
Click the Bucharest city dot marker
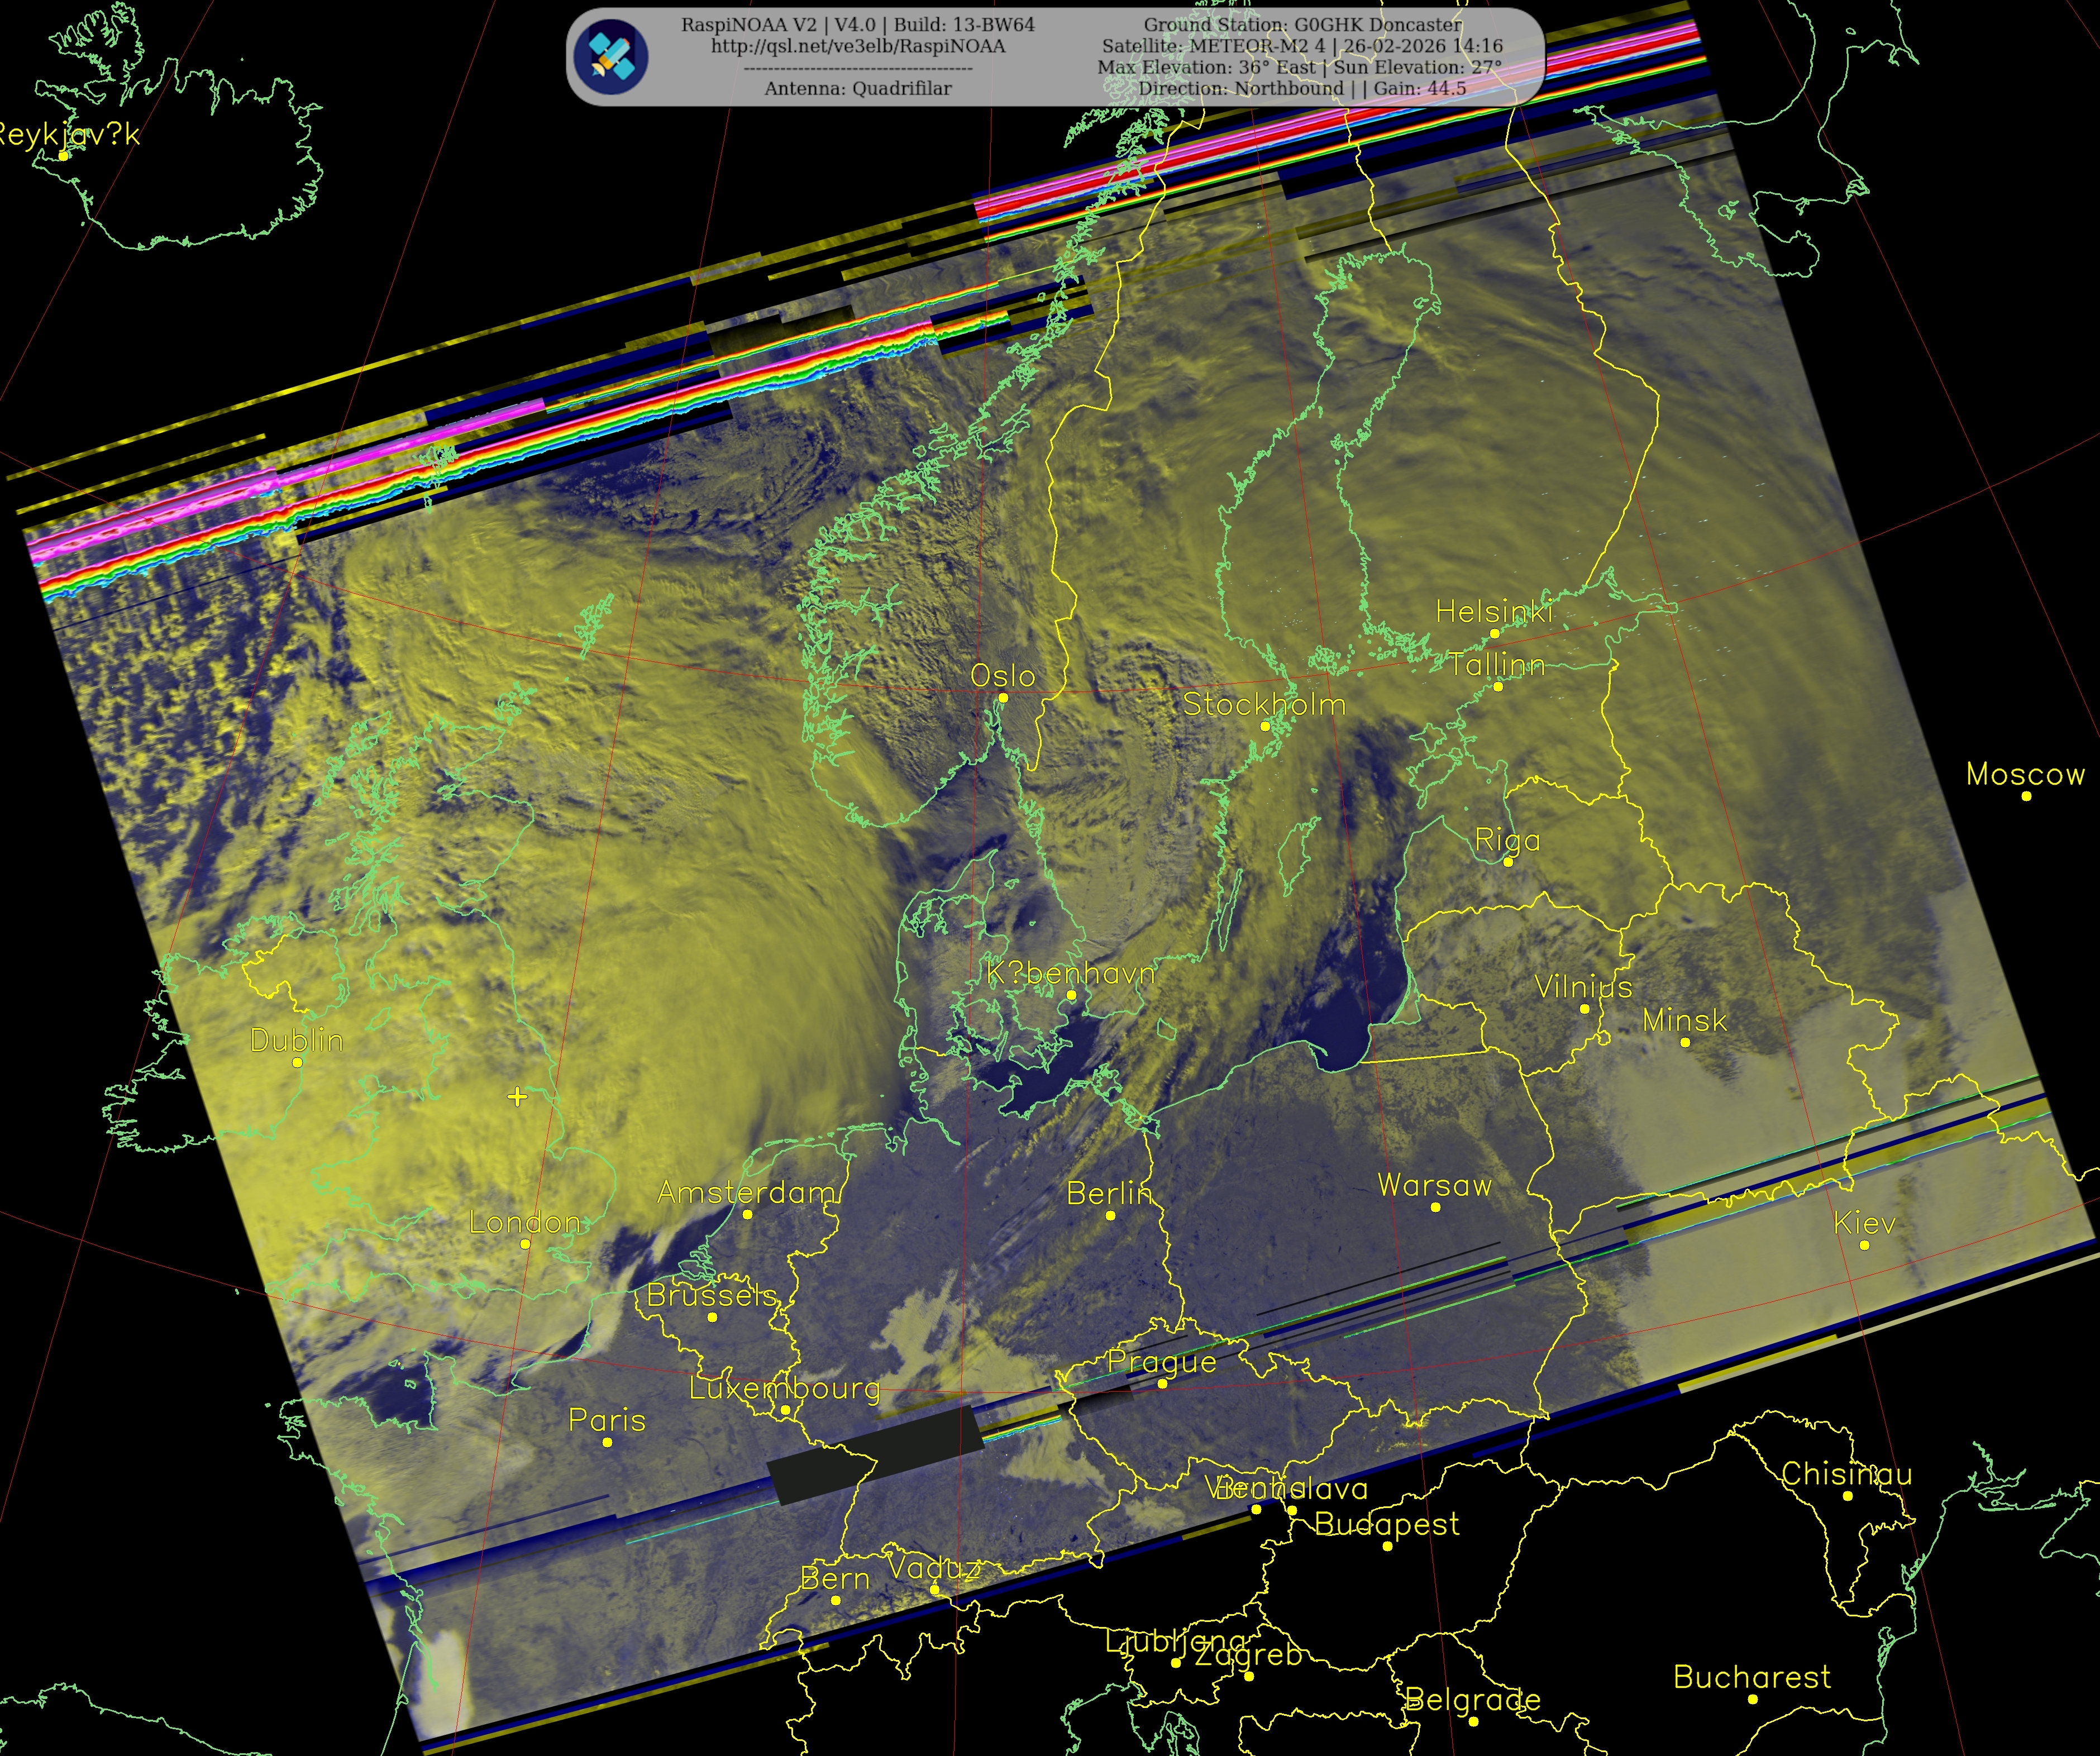[1752, 1699]
